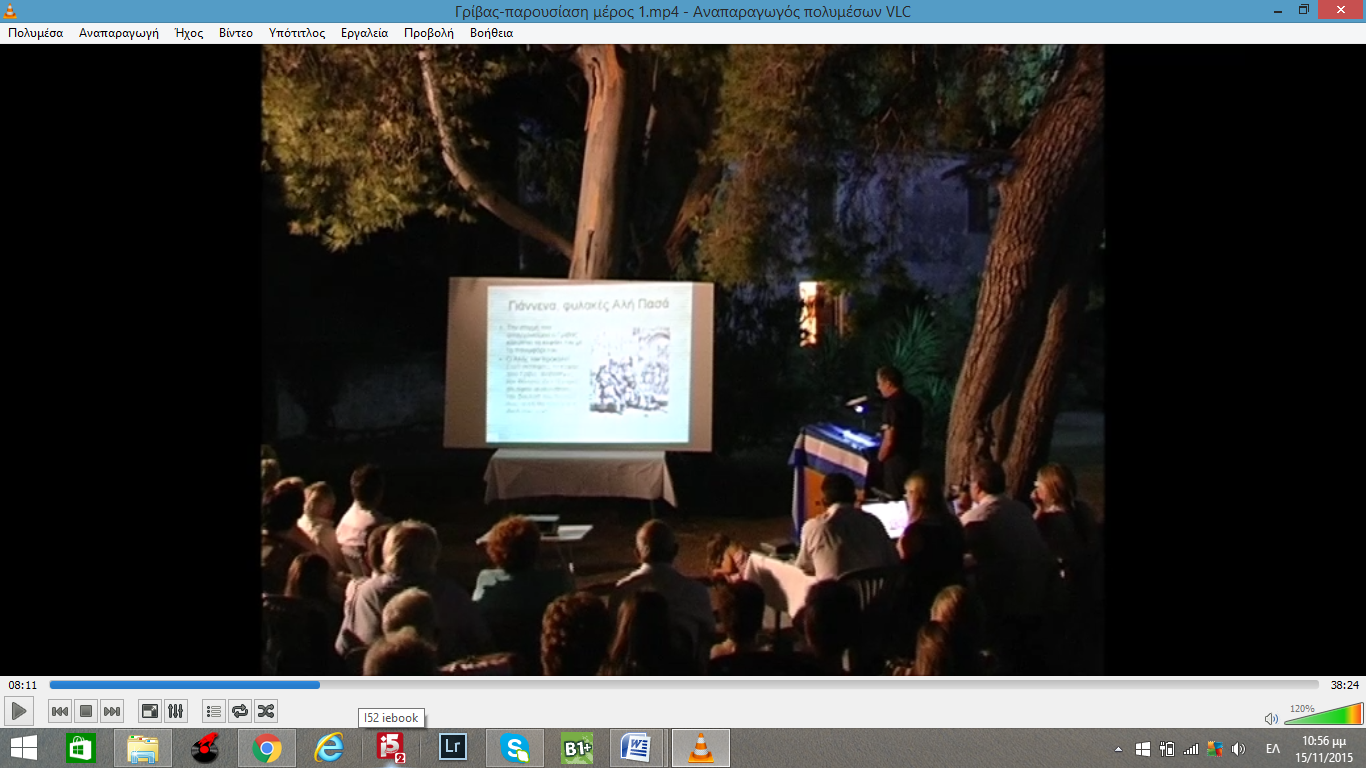Open network signal tray icon

pyautogui.click(x=1190, y=749)
